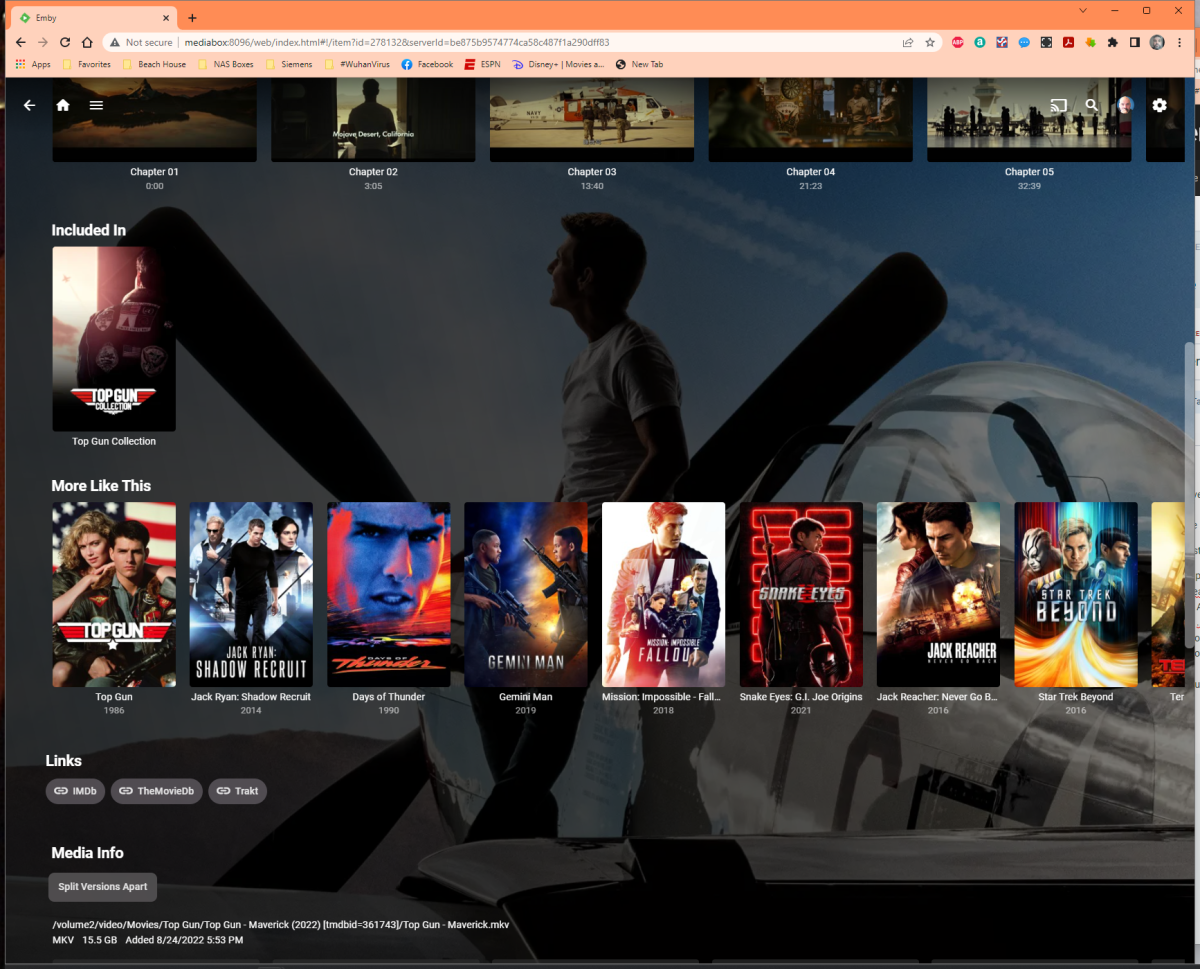Open the Chrome three-dot menu
Screen dimensions: 1200x969
1179,43
